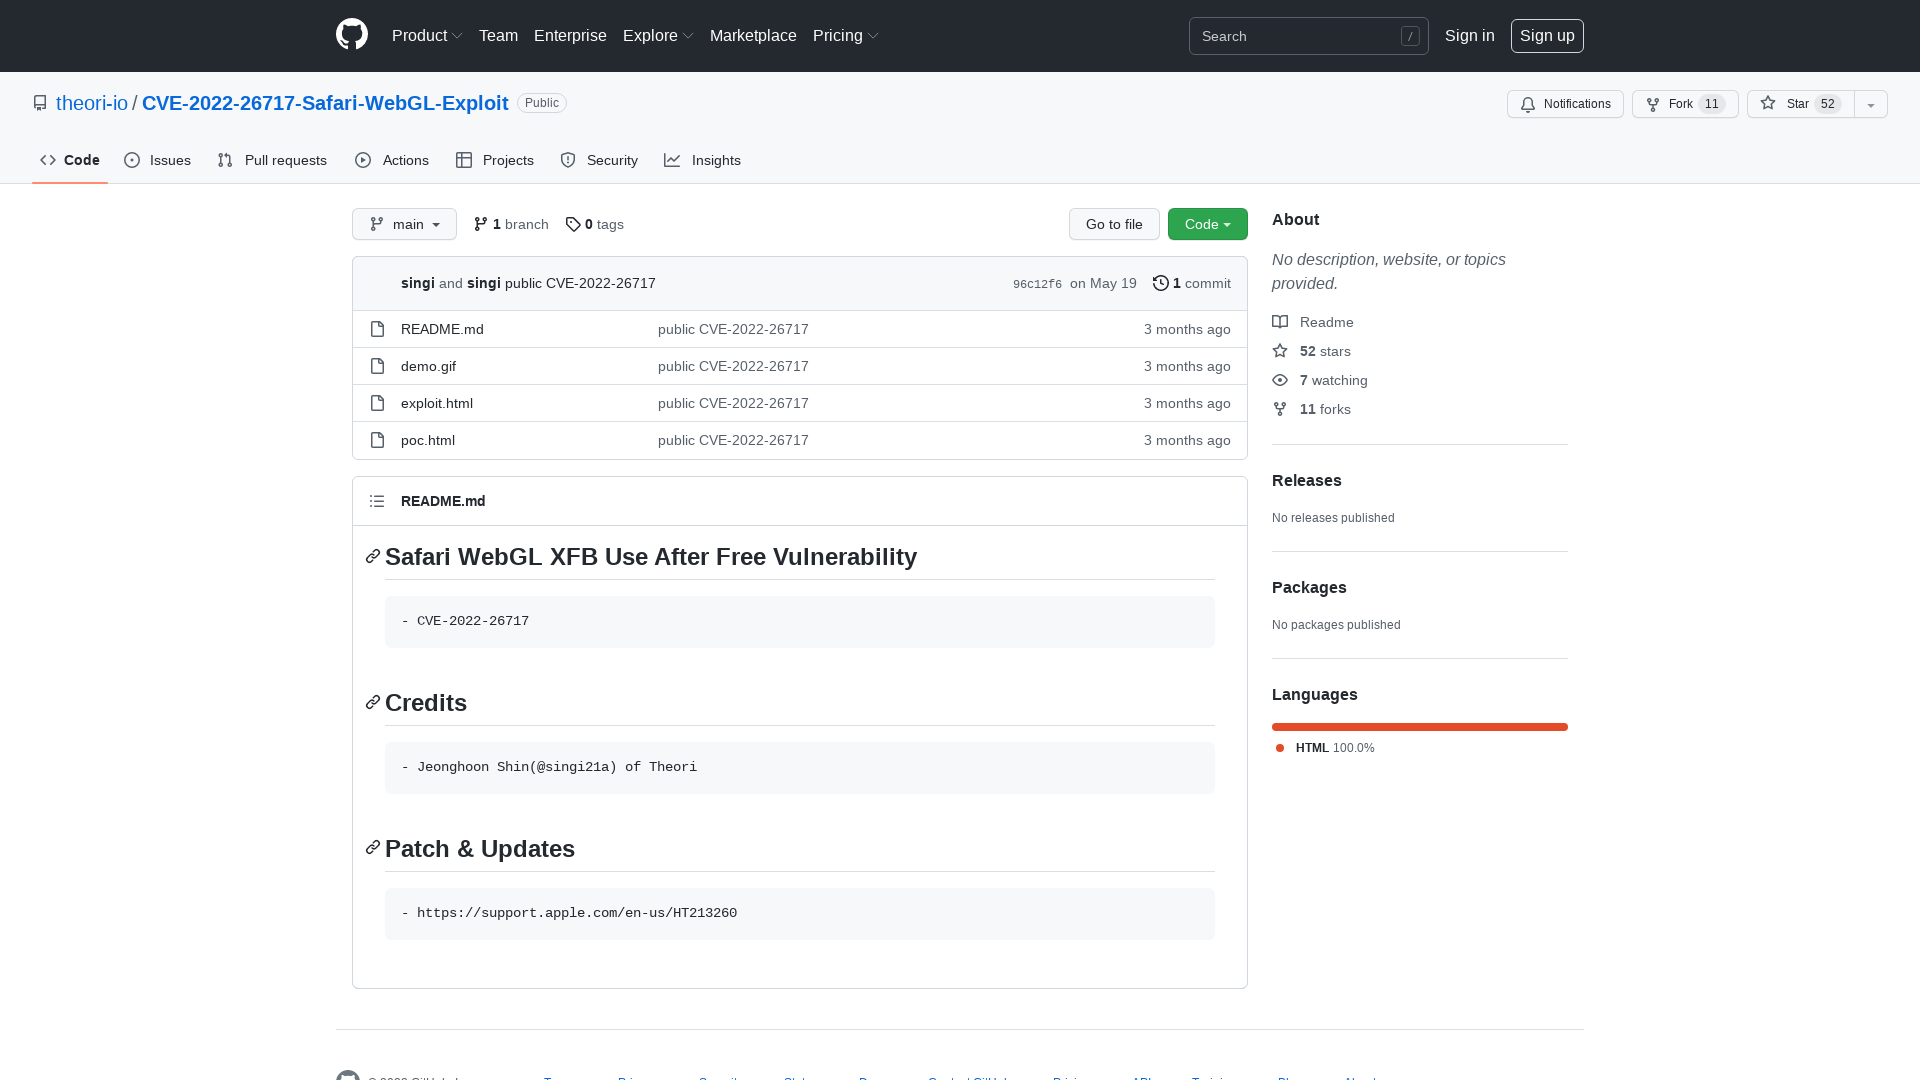Click commit message next to exploit.html

(x=733, y=403)
